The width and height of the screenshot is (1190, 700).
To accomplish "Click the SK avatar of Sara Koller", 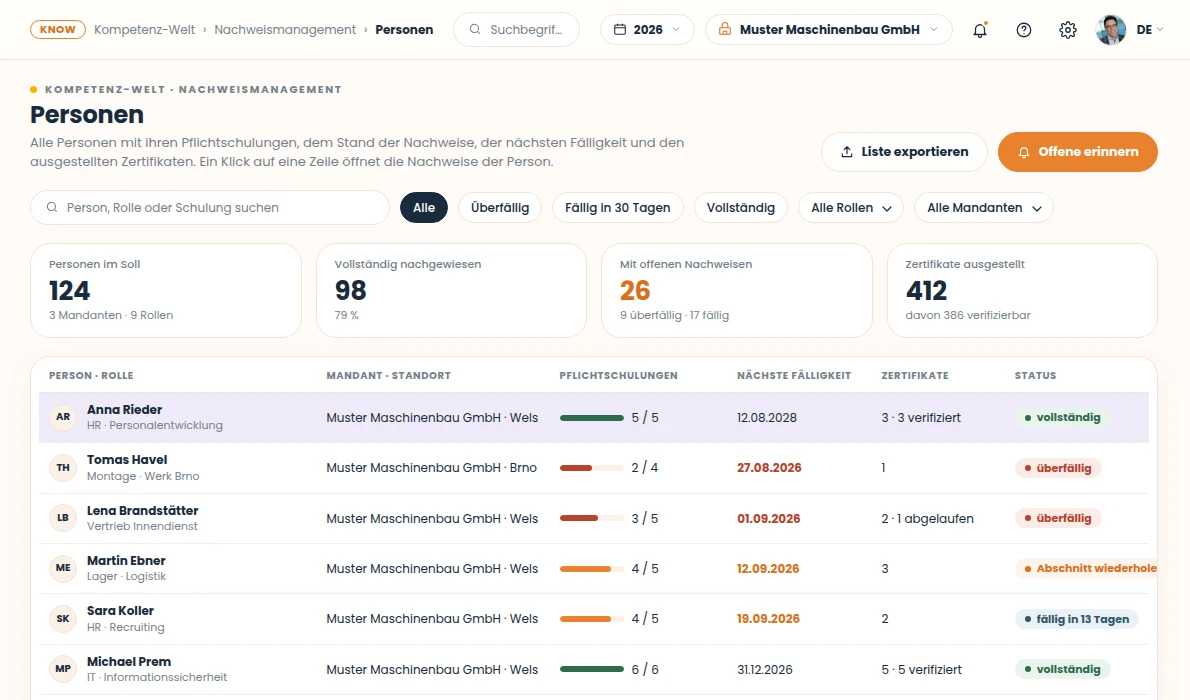I will [x=63, y=619].
